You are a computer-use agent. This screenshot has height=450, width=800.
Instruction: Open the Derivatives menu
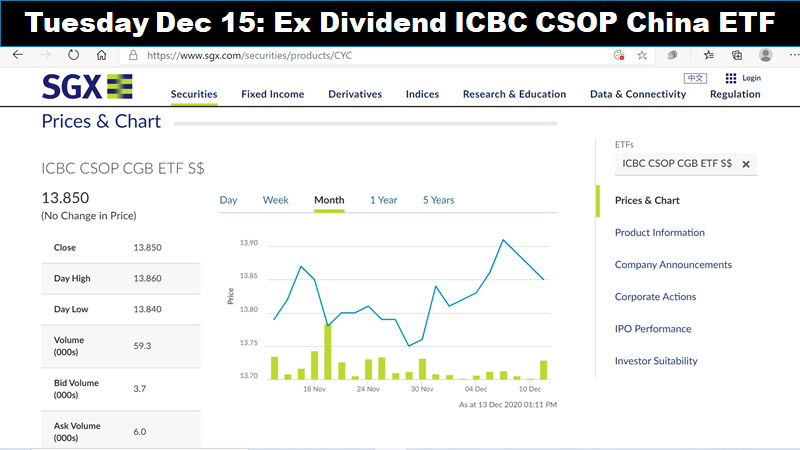(x=355, y=94)
